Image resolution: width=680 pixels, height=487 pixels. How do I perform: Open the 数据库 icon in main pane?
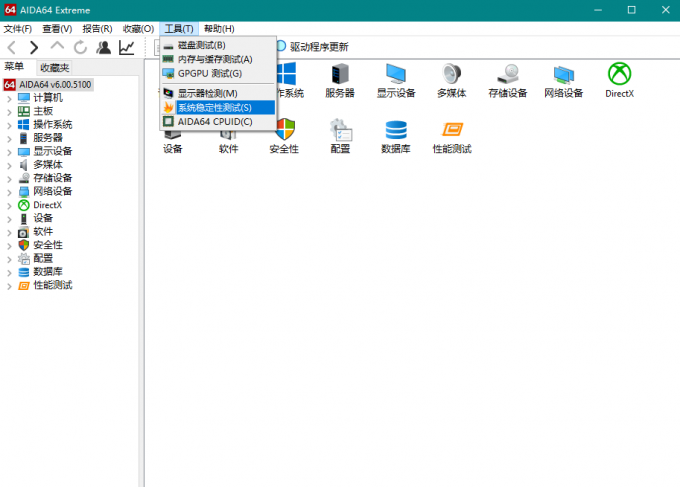click(396, 130)
